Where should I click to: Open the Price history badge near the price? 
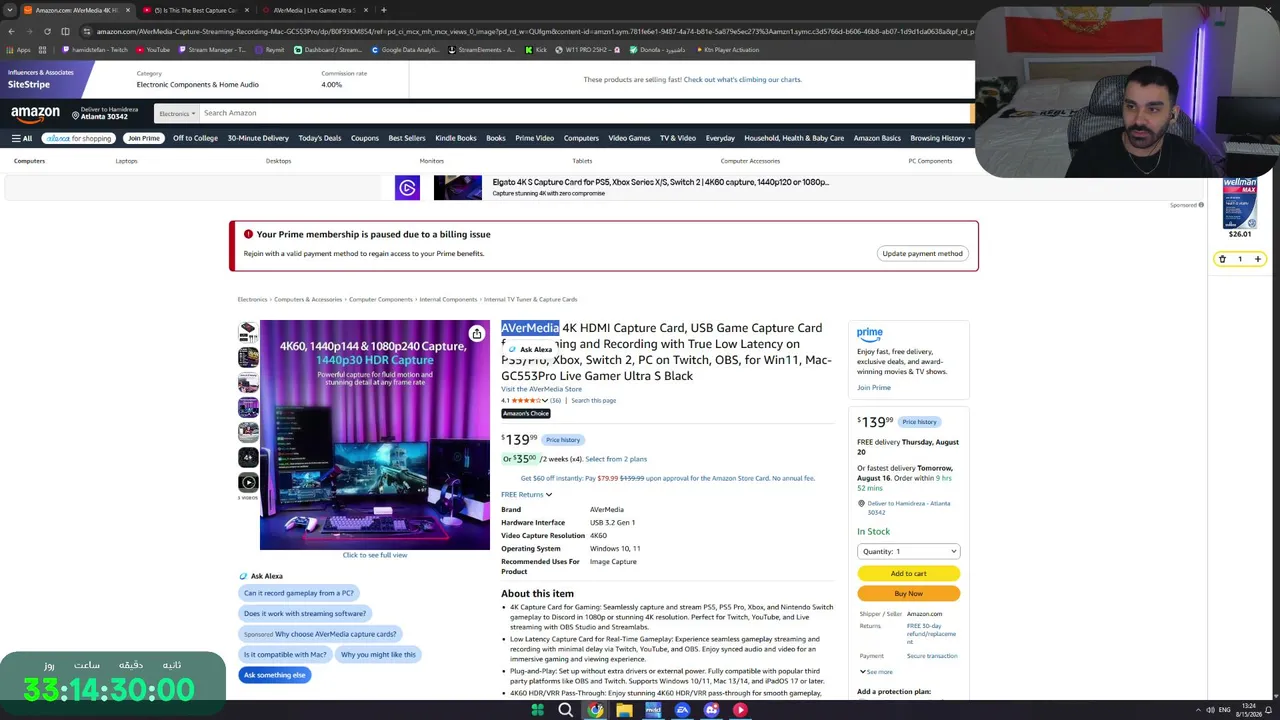(x=562, y=440)
